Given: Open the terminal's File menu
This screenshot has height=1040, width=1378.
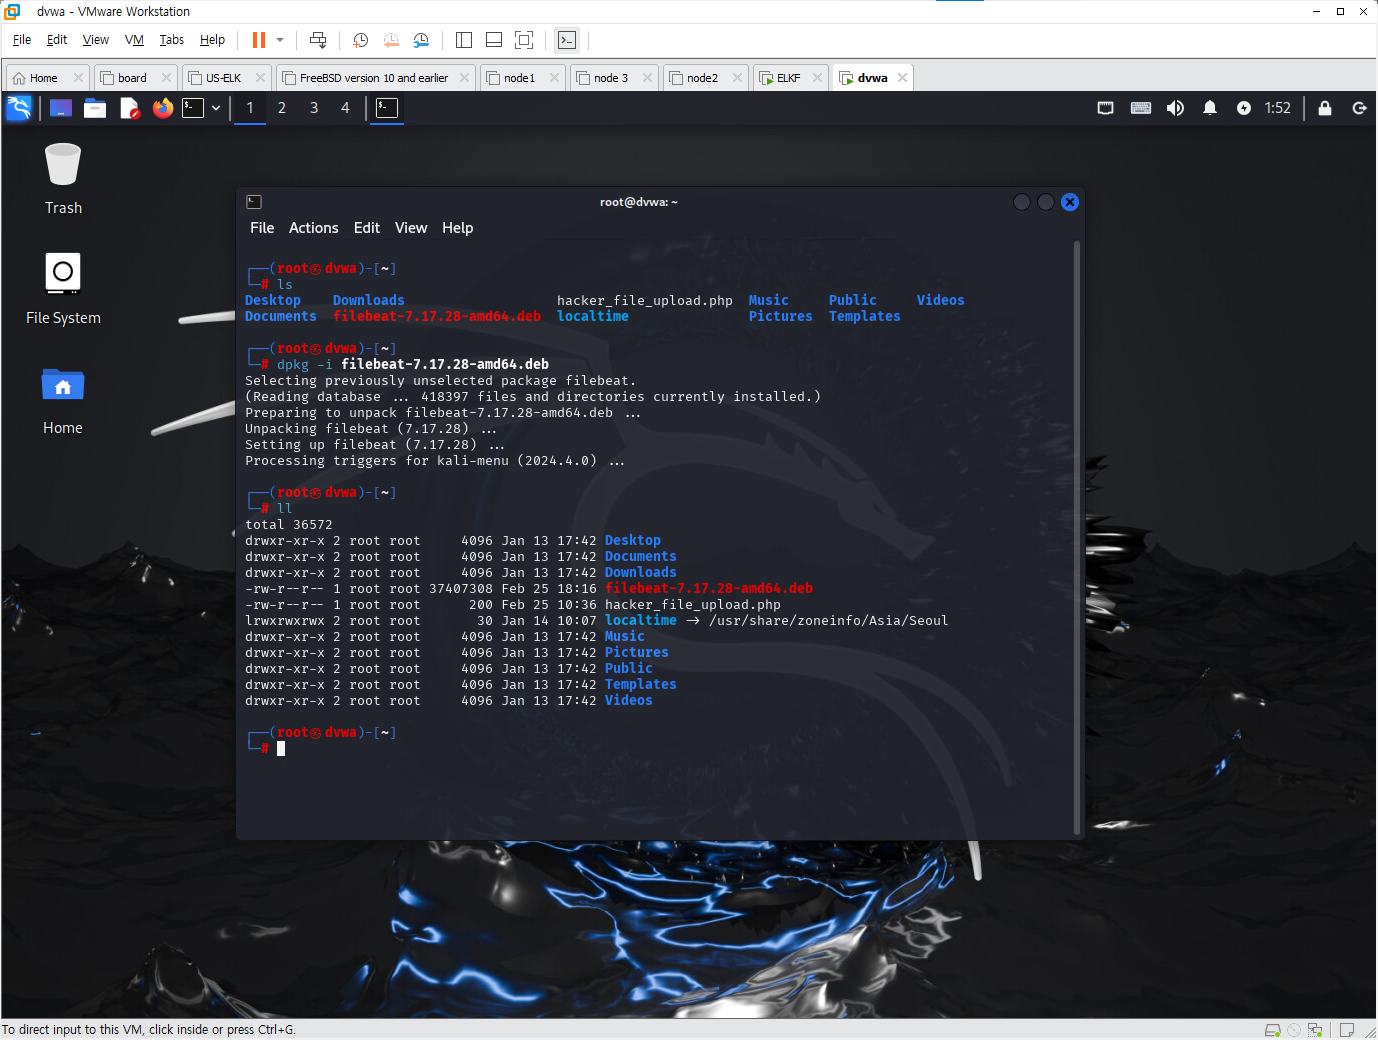Looking at the screenshot, I should point(262,228).
